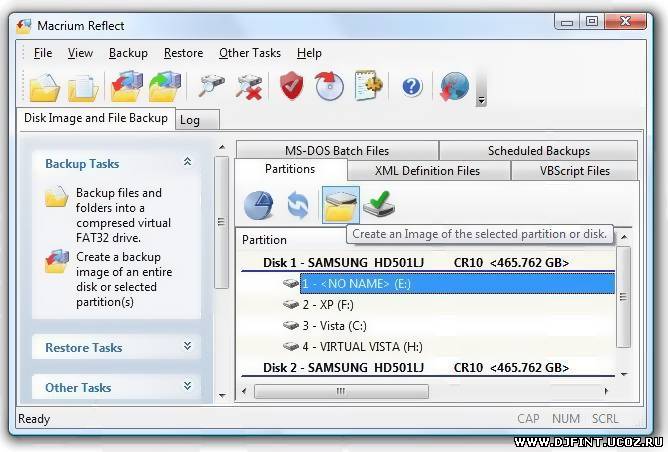Click the task pane vertical scrollbar thumb
Image resolution: width=668 pixels, height=452 pixels.
coord(221,223)
